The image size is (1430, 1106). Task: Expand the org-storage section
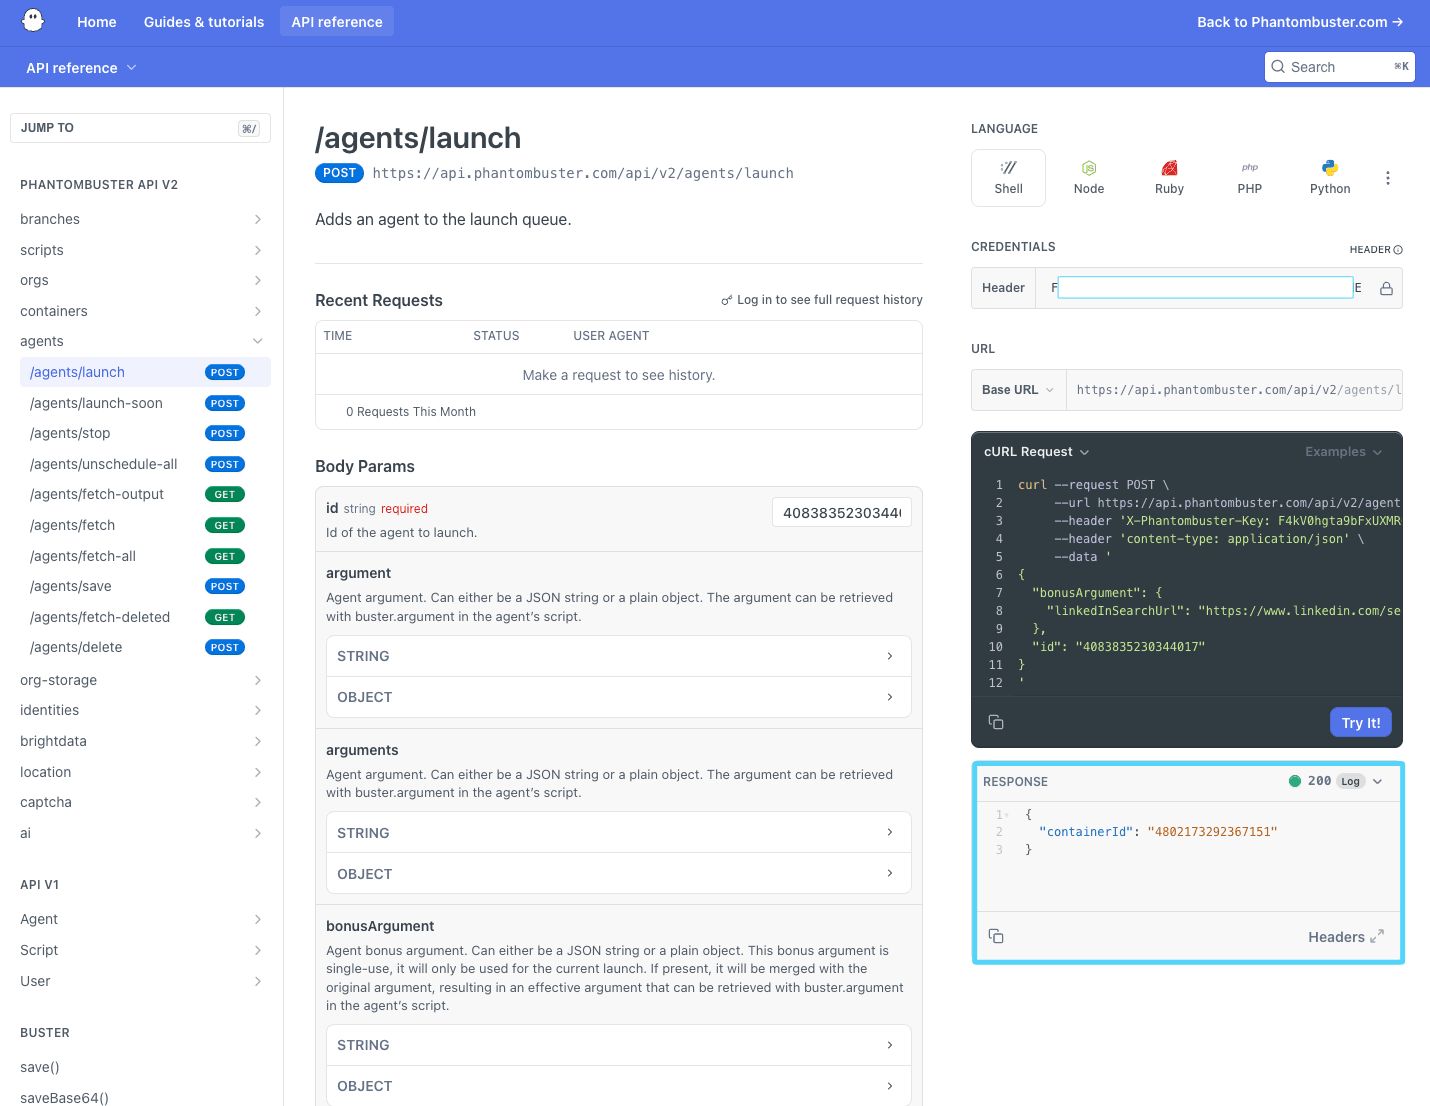(x=257, y=680)
